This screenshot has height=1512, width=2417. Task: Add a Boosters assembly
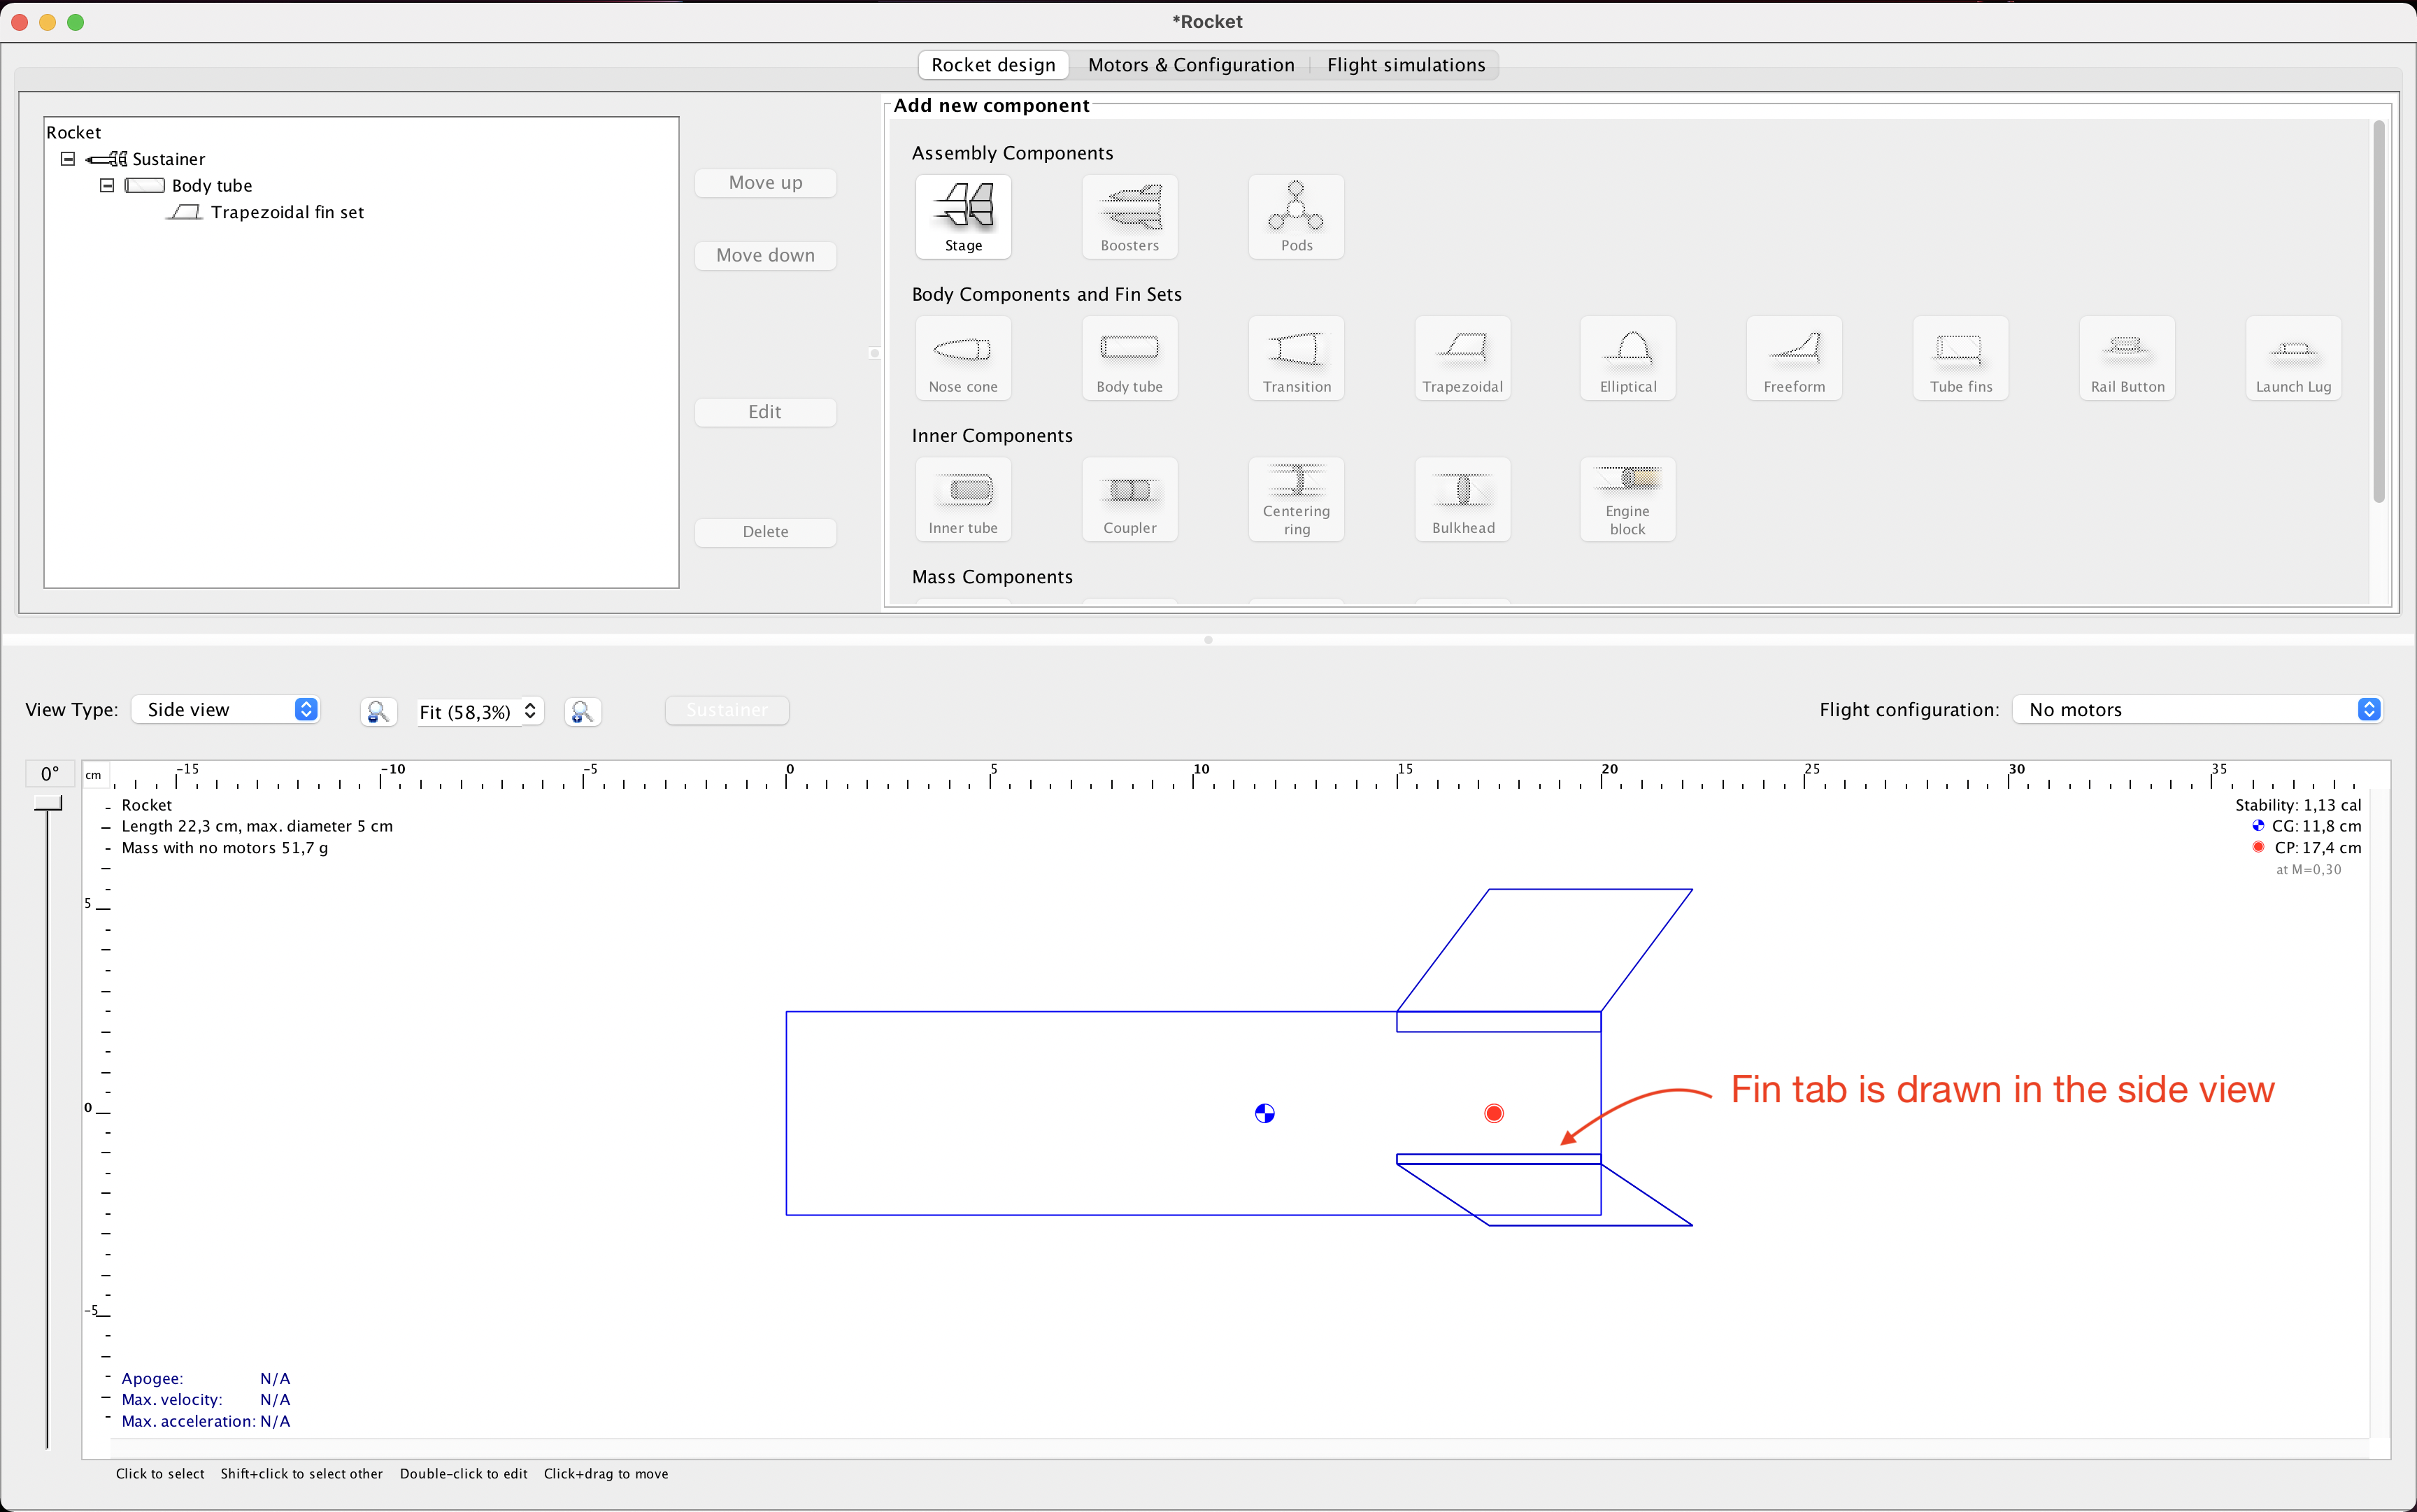coord(1128,216)
